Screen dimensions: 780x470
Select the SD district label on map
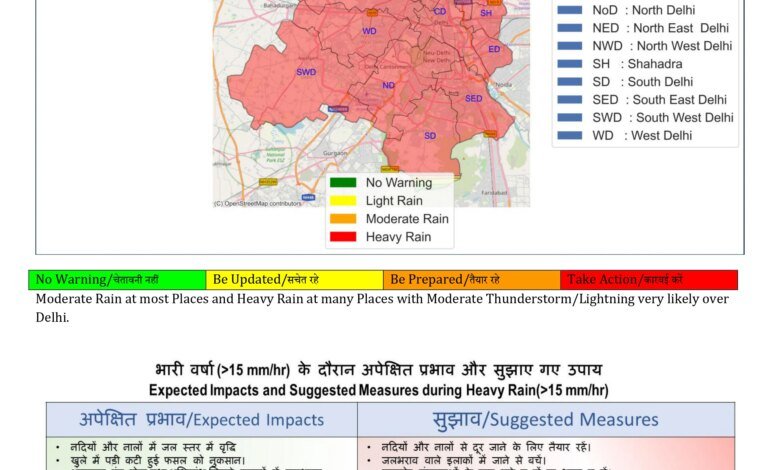[430, 135]
